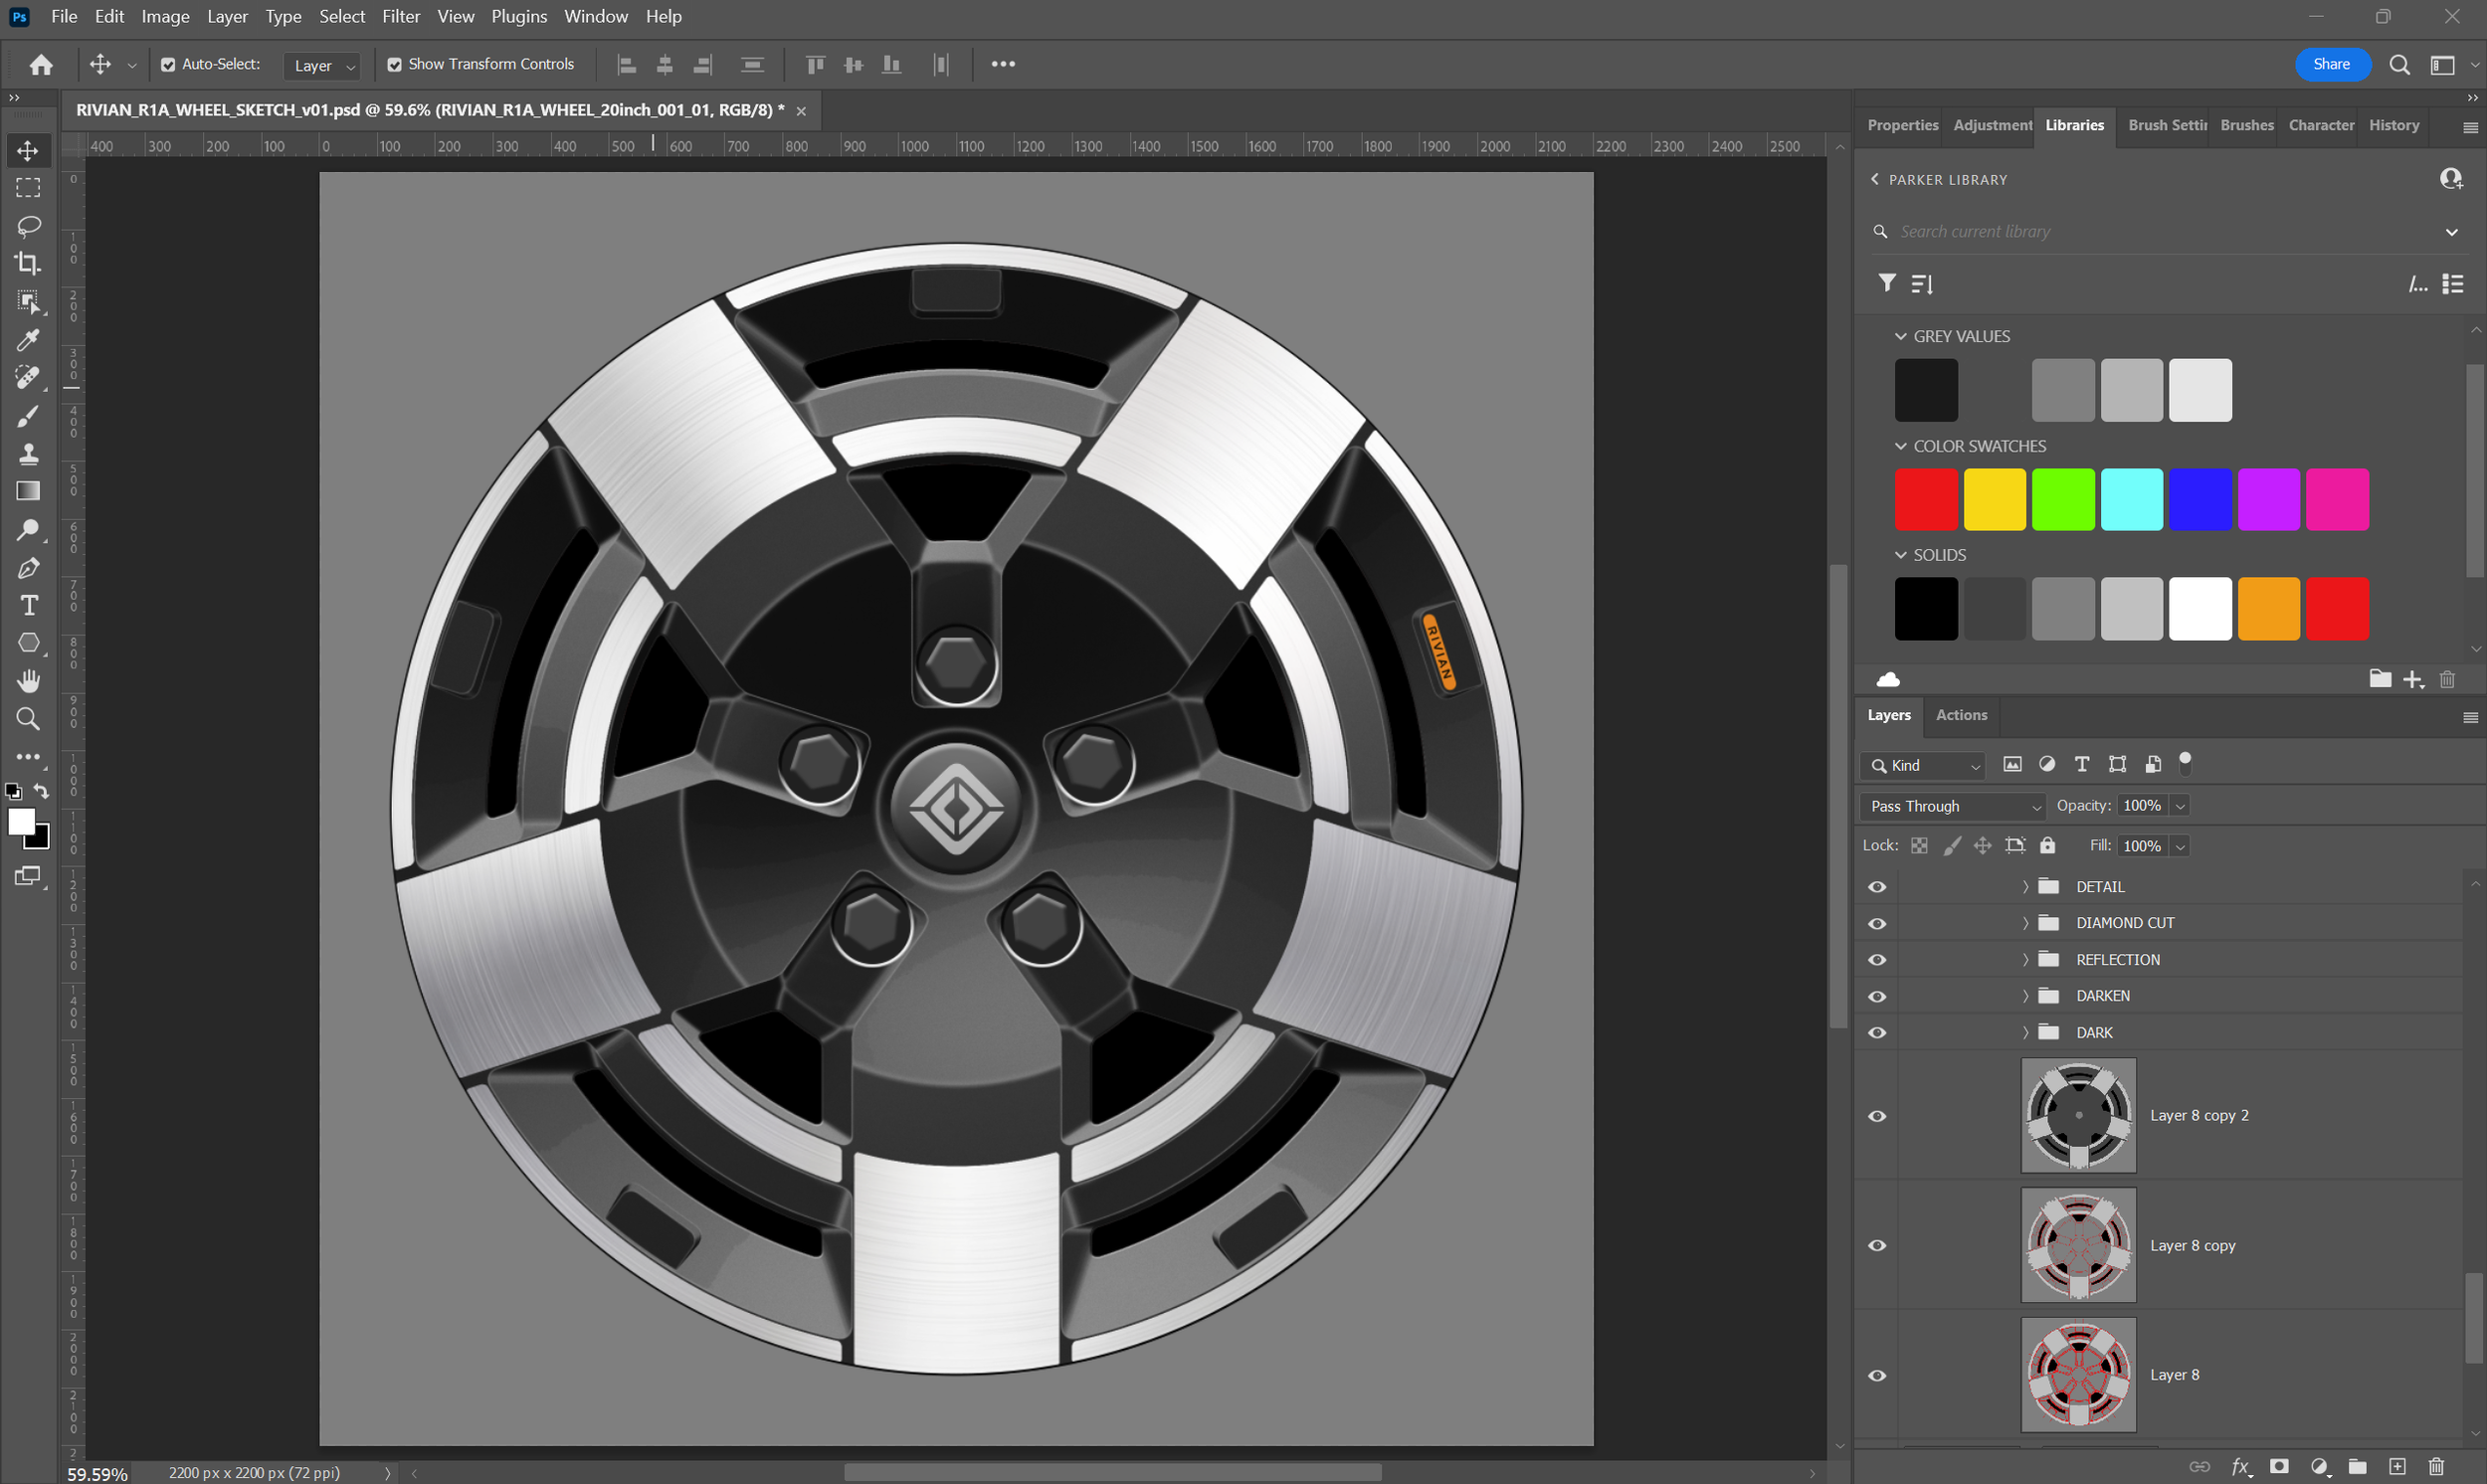Viewport: 2487px width, 1484px height.
Task: Pick the orange swatch in SOLIDS
Action: tap(2268, 608)
